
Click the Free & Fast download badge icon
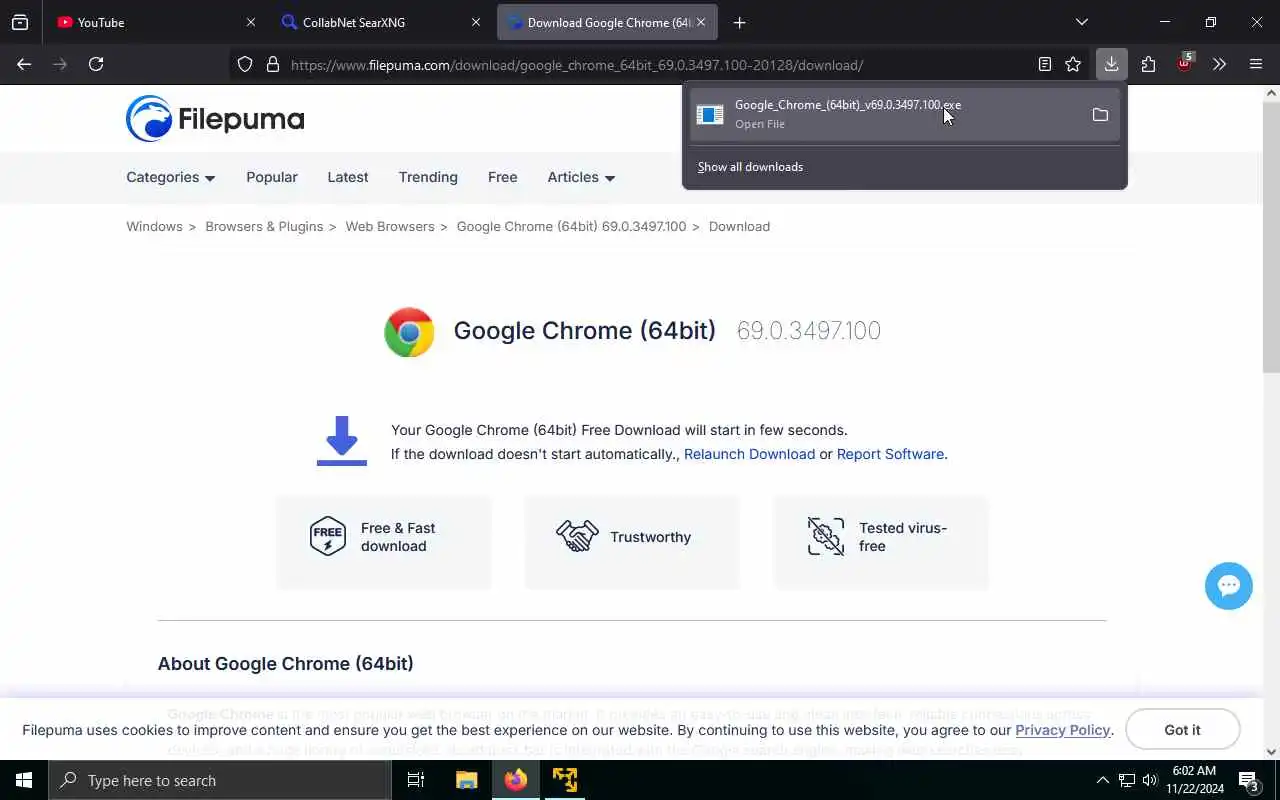[328, 537]
